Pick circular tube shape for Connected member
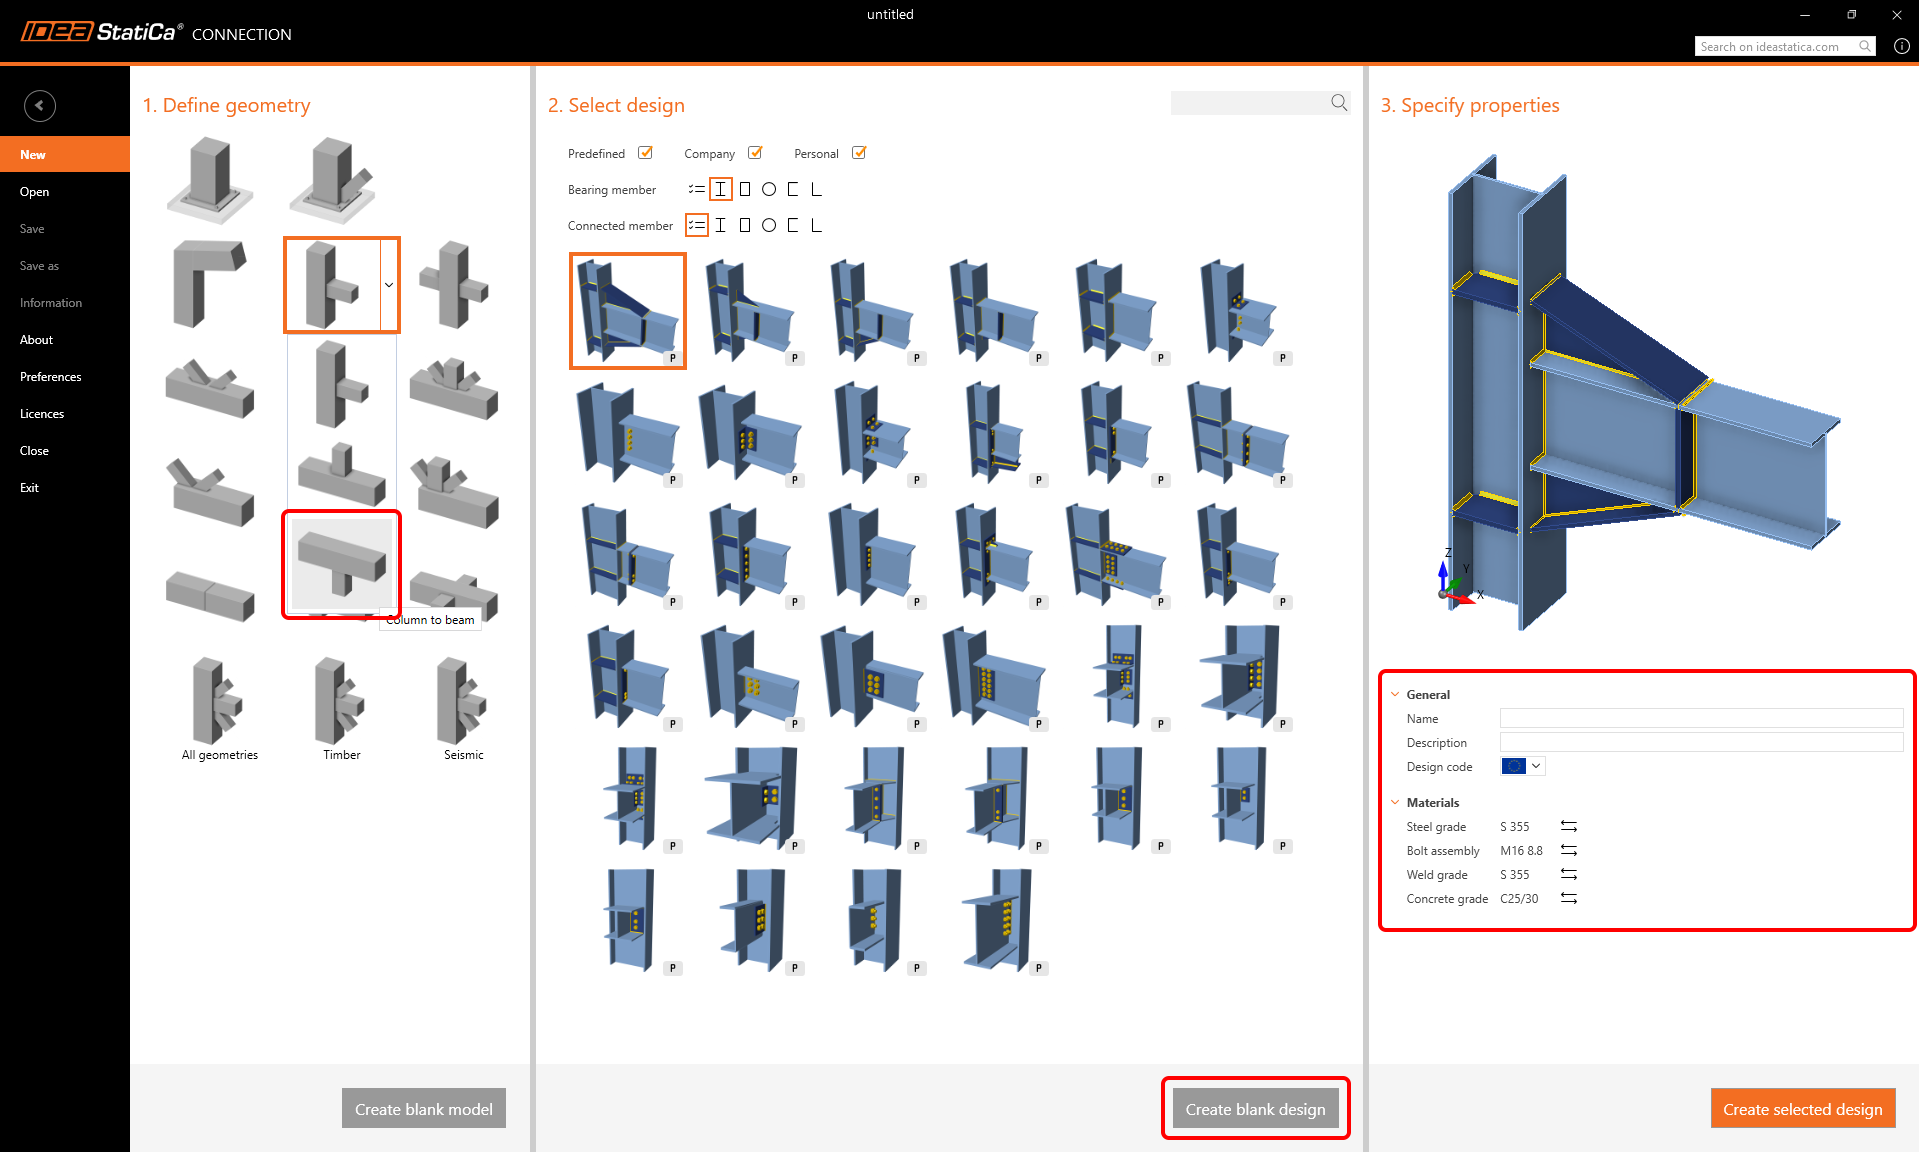The height and width of the screenshot is (1152, 1919). coord(768,225)
